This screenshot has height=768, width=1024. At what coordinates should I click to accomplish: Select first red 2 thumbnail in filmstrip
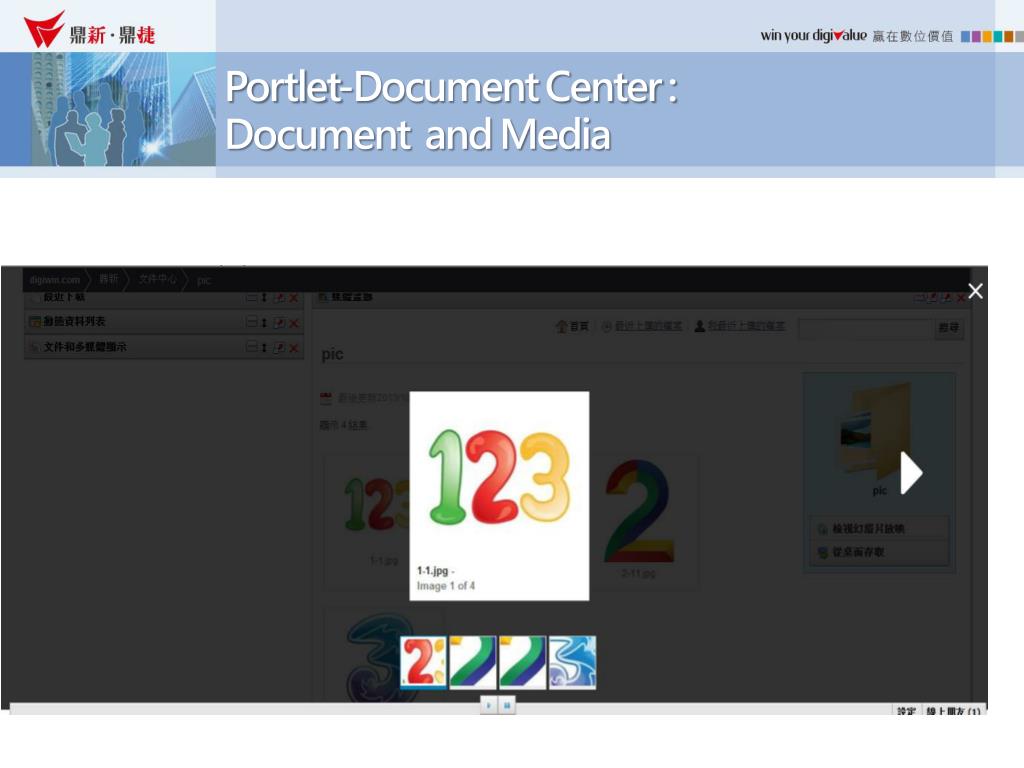click(424, 662)
